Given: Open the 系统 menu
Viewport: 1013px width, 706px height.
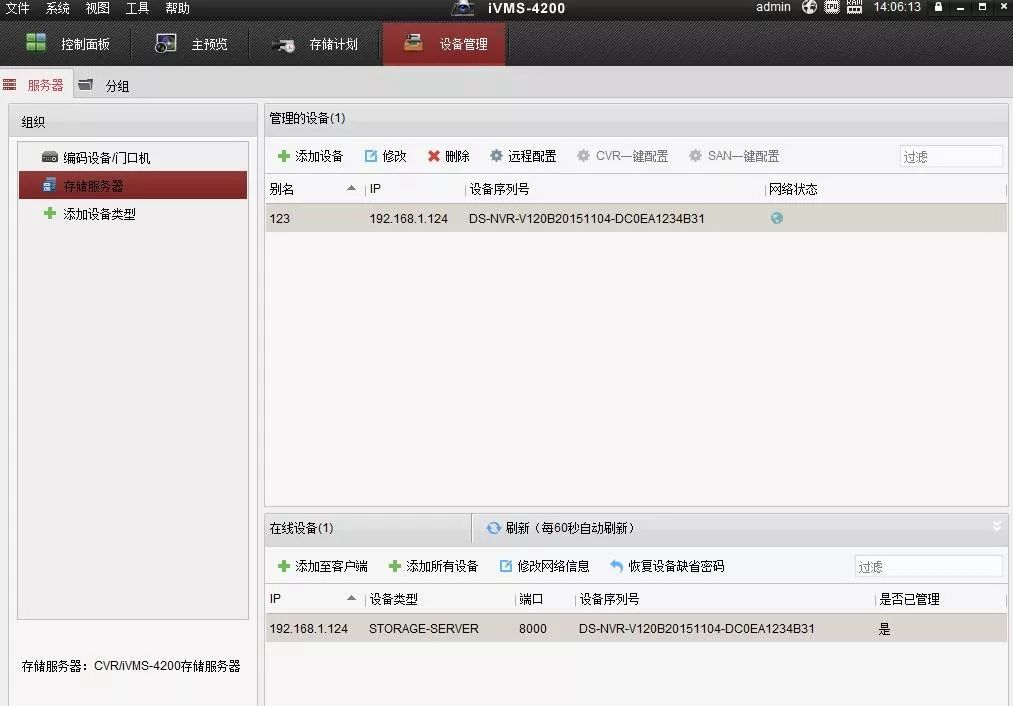Looking at the screenshot, I should 57,8.
